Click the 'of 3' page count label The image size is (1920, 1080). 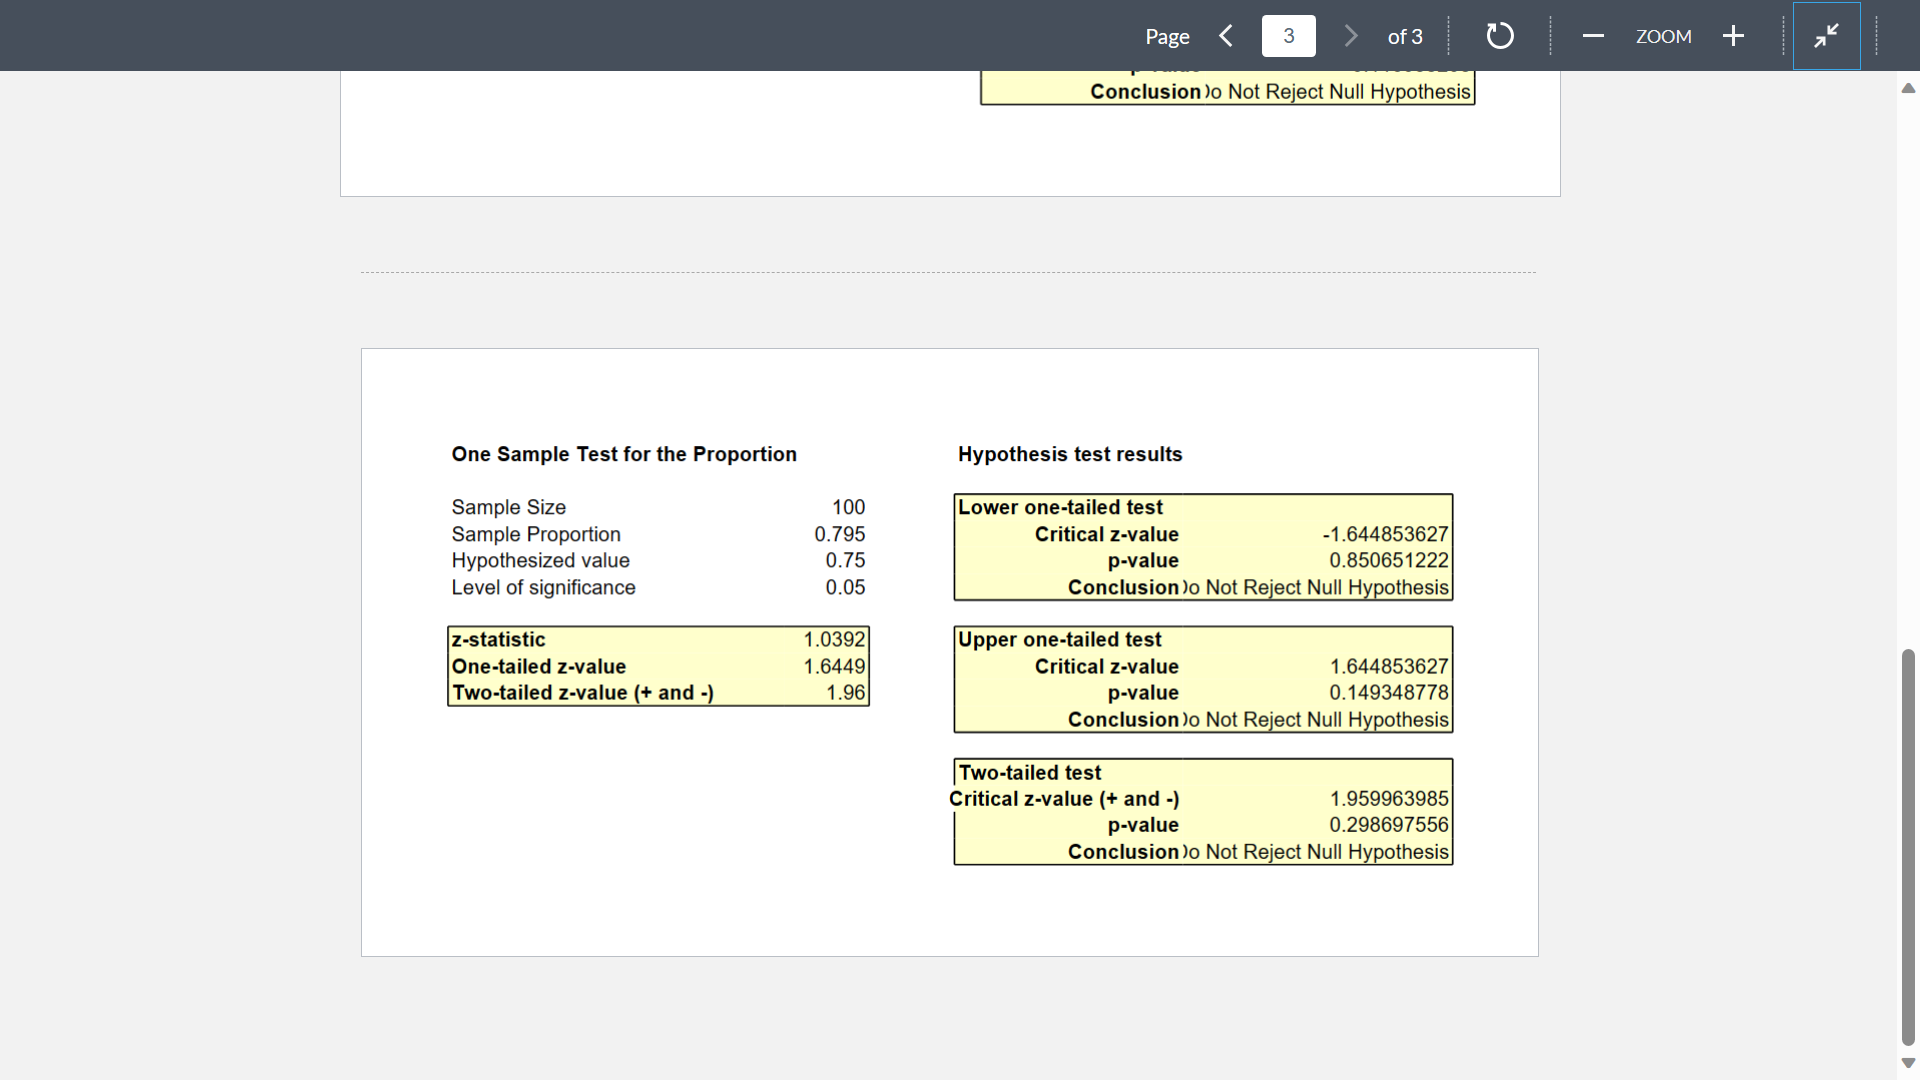pyautogui.click(x=1404, y=35)
